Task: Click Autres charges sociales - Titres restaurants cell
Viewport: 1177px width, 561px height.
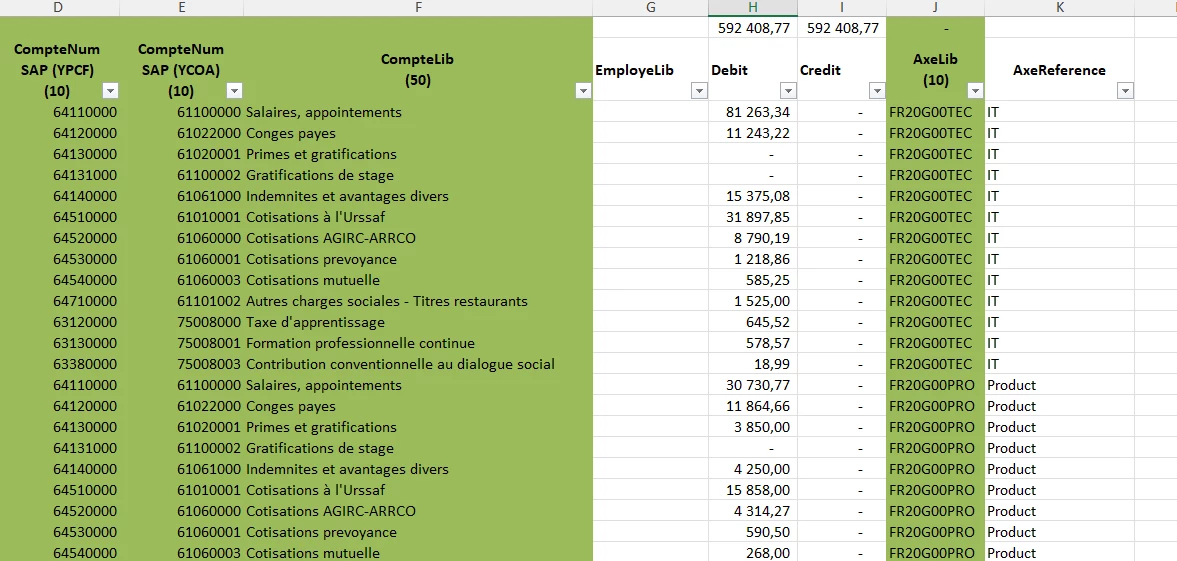Action: point(418,301)
